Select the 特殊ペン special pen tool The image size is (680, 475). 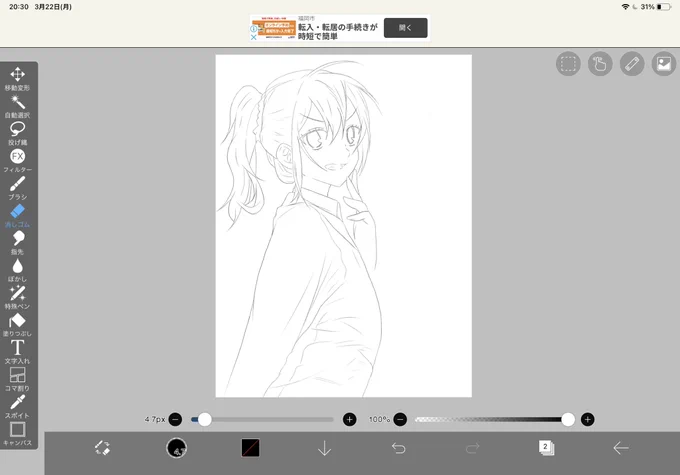[x=17, y=298]
